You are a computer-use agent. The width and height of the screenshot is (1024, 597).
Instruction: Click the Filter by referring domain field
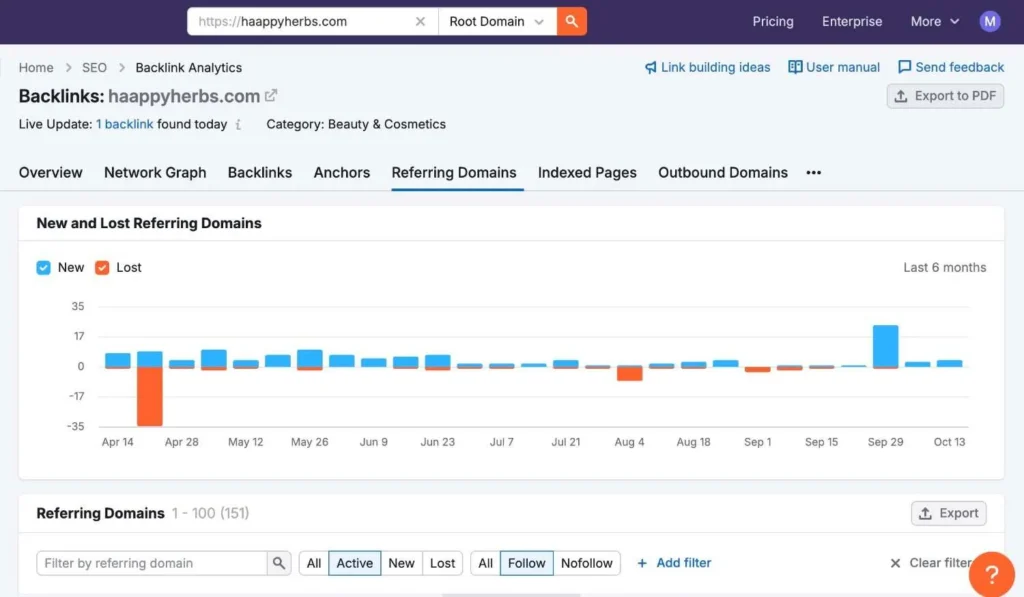point(152,563)
